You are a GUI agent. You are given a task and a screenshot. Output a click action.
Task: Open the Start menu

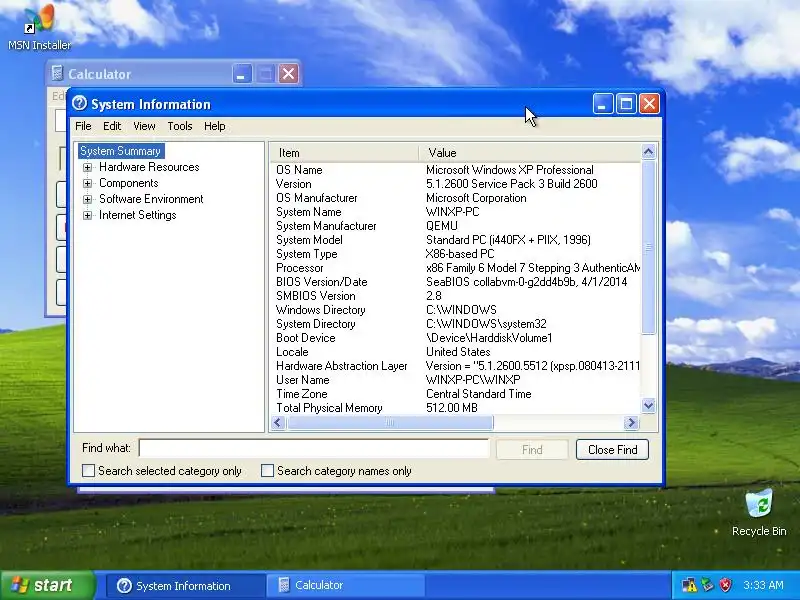[x=47, y=585]
